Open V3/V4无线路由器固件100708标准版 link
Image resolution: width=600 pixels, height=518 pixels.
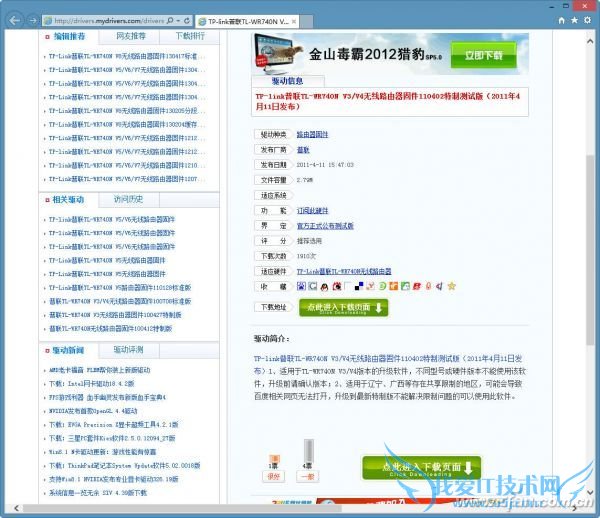pyautogui.click(x=120, y=301)
